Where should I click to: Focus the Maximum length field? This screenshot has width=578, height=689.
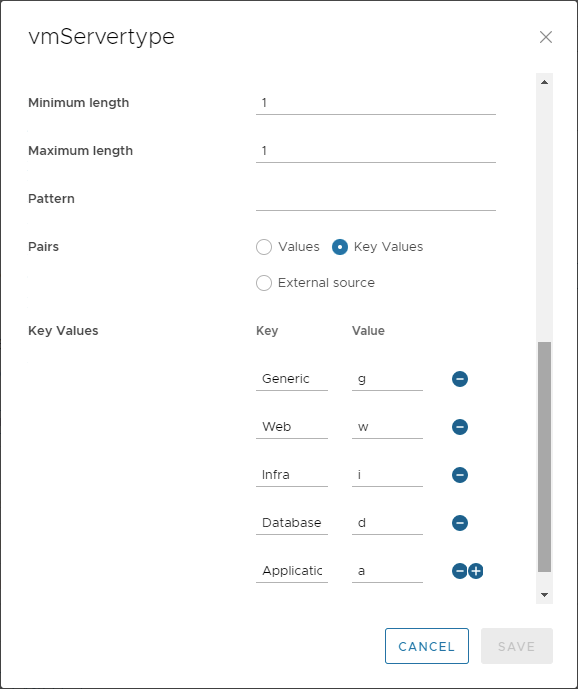click(x=376, y=151)
